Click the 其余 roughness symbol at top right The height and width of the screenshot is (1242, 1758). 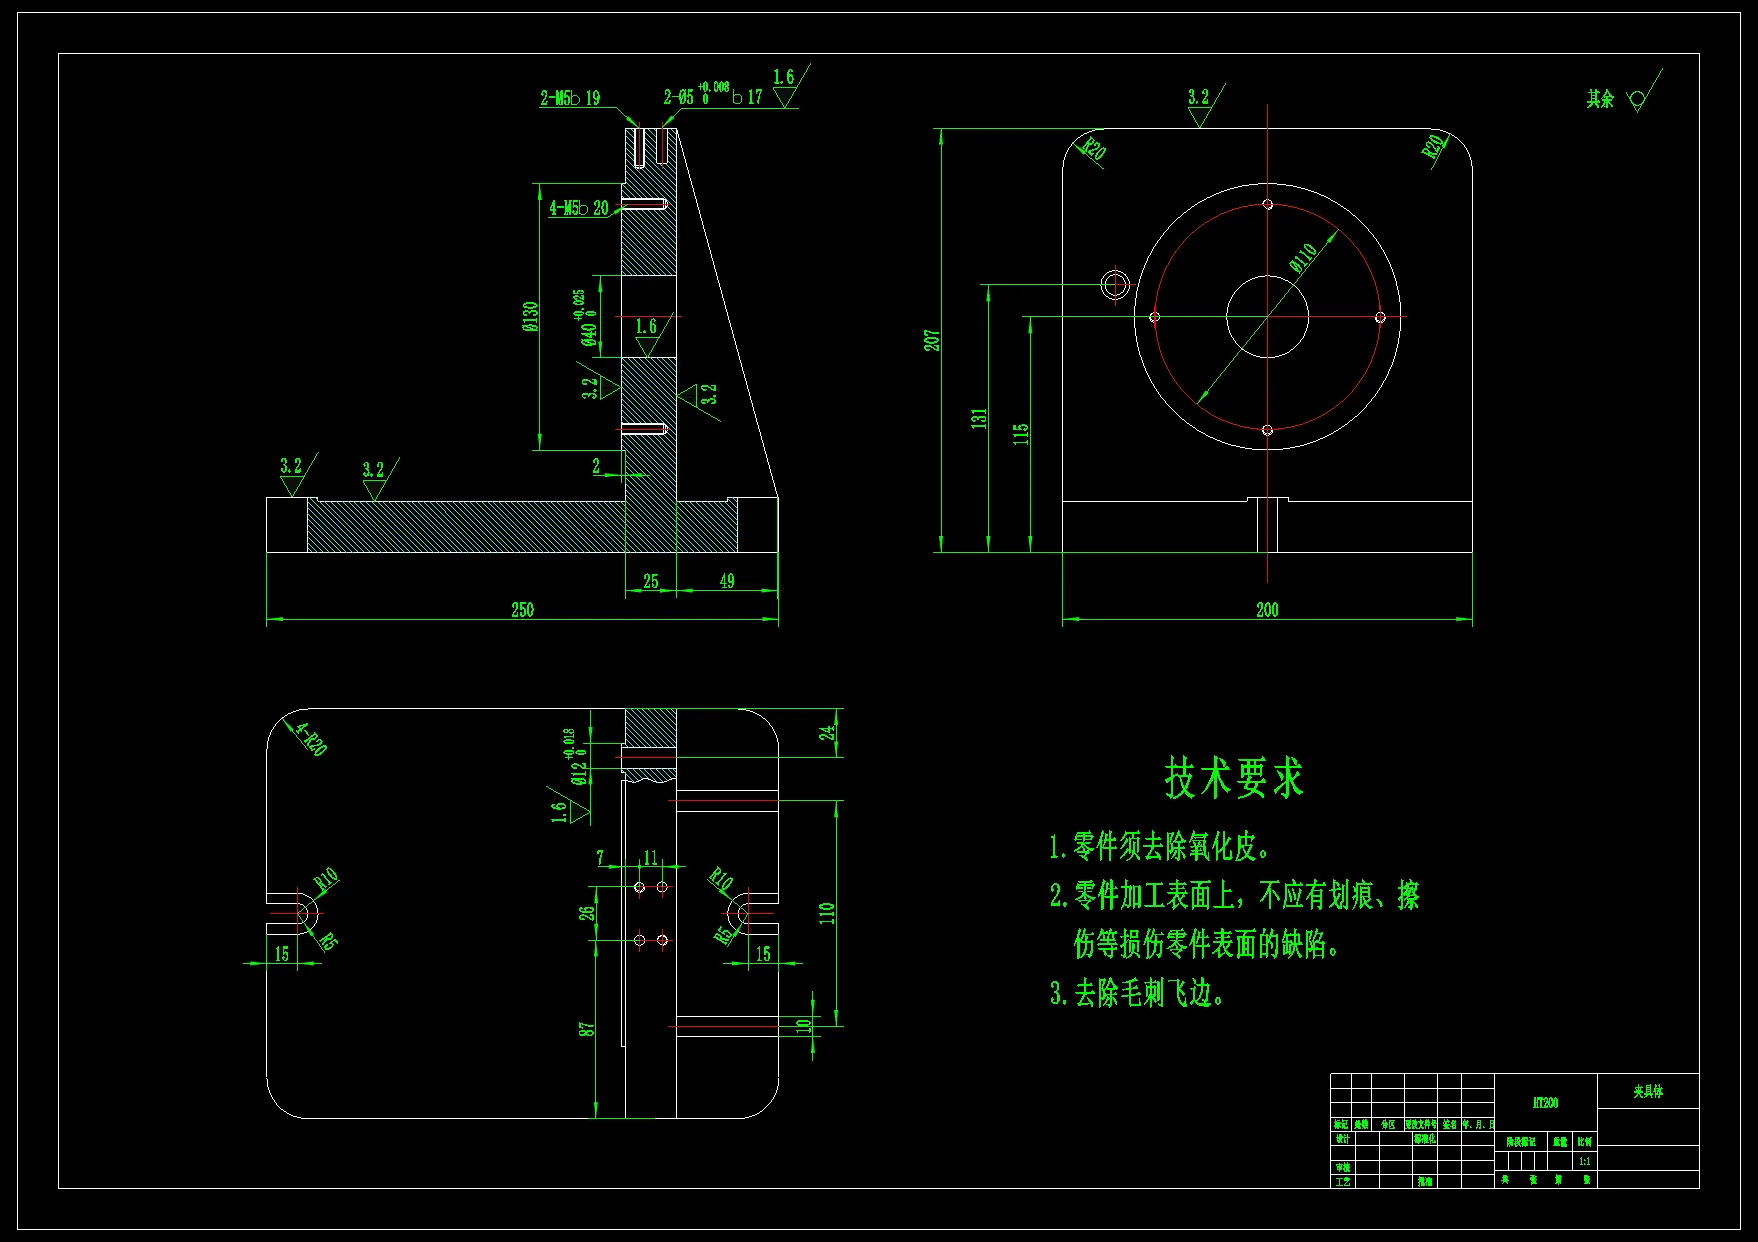1621,97
